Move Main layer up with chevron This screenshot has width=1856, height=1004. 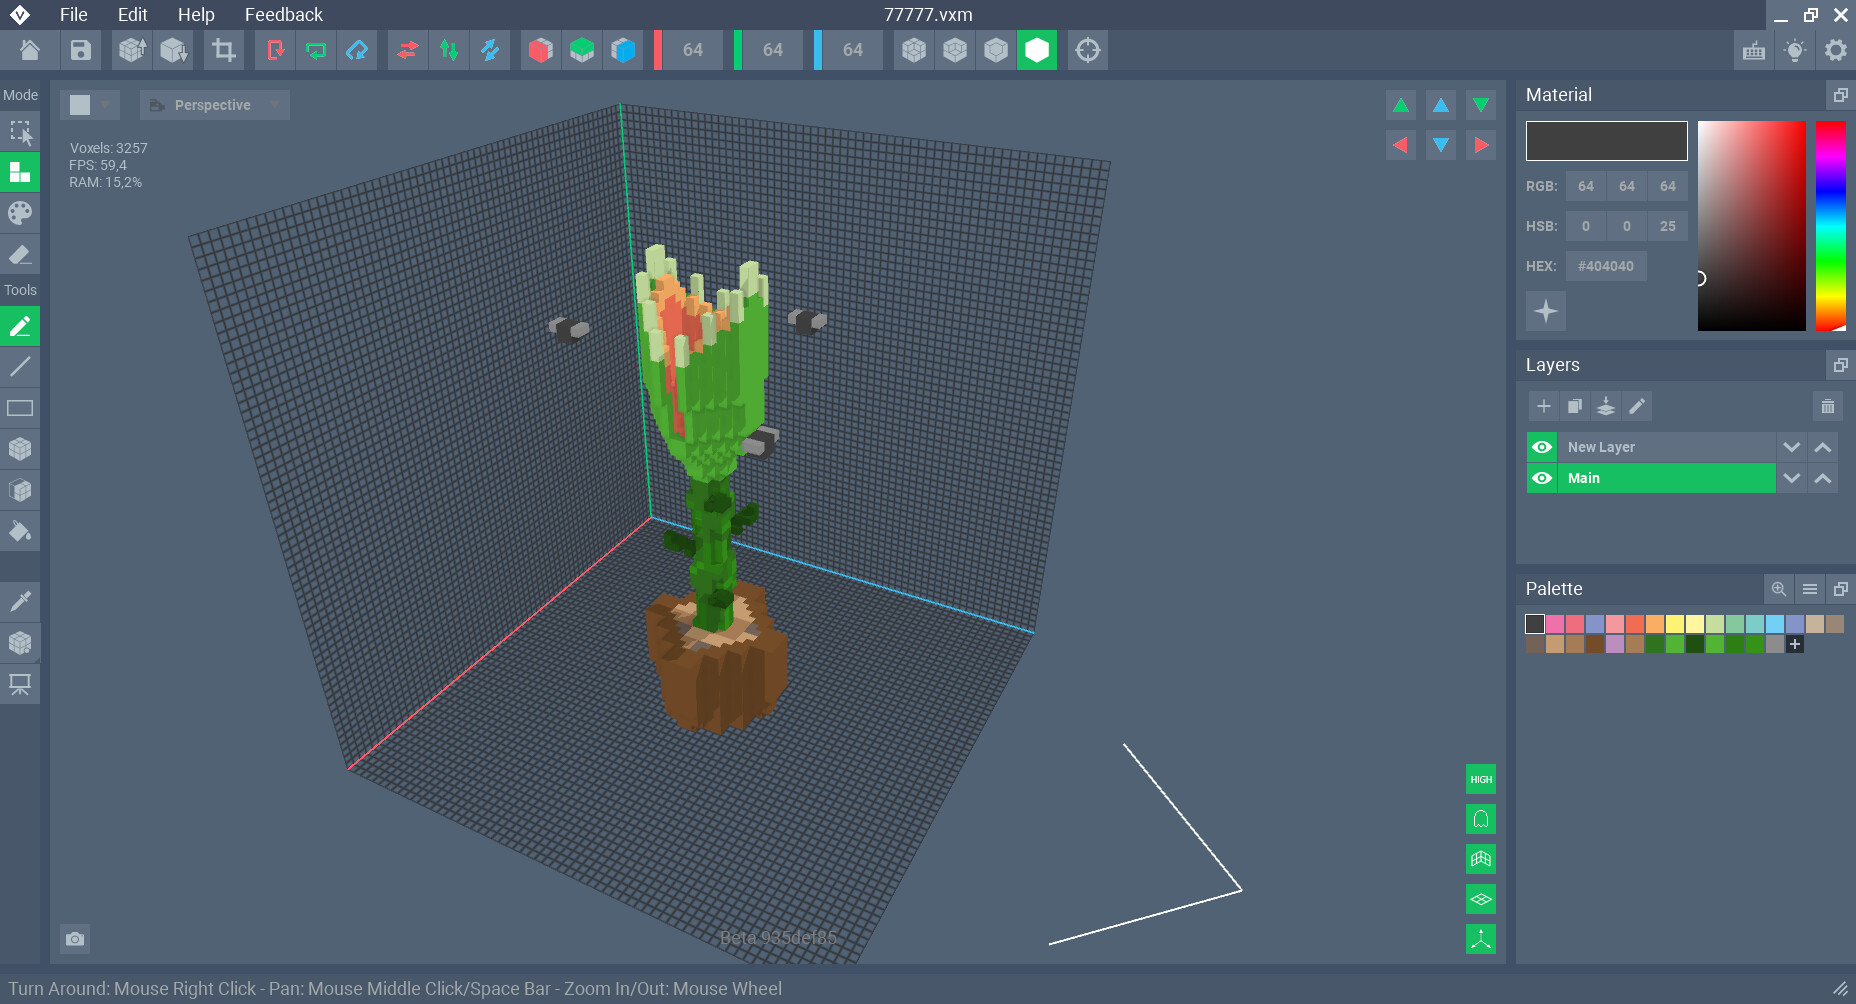1823,478
